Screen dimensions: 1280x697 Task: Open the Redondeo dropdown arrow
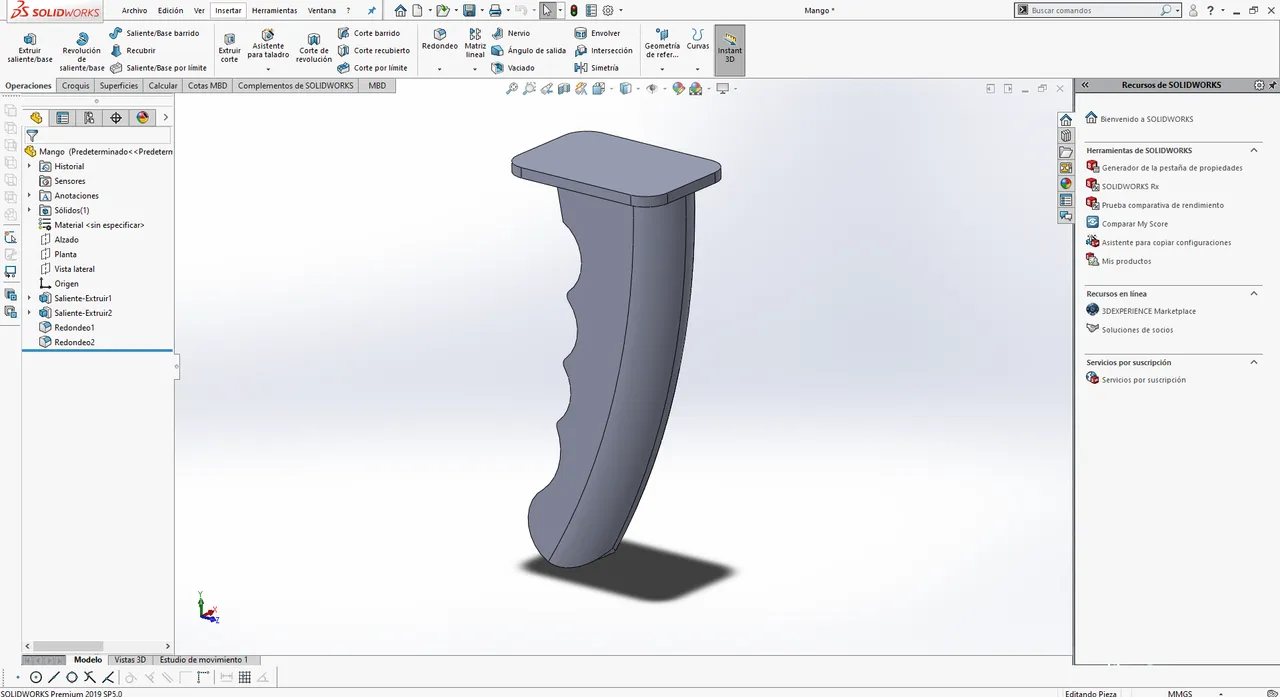tap(440, 69)
